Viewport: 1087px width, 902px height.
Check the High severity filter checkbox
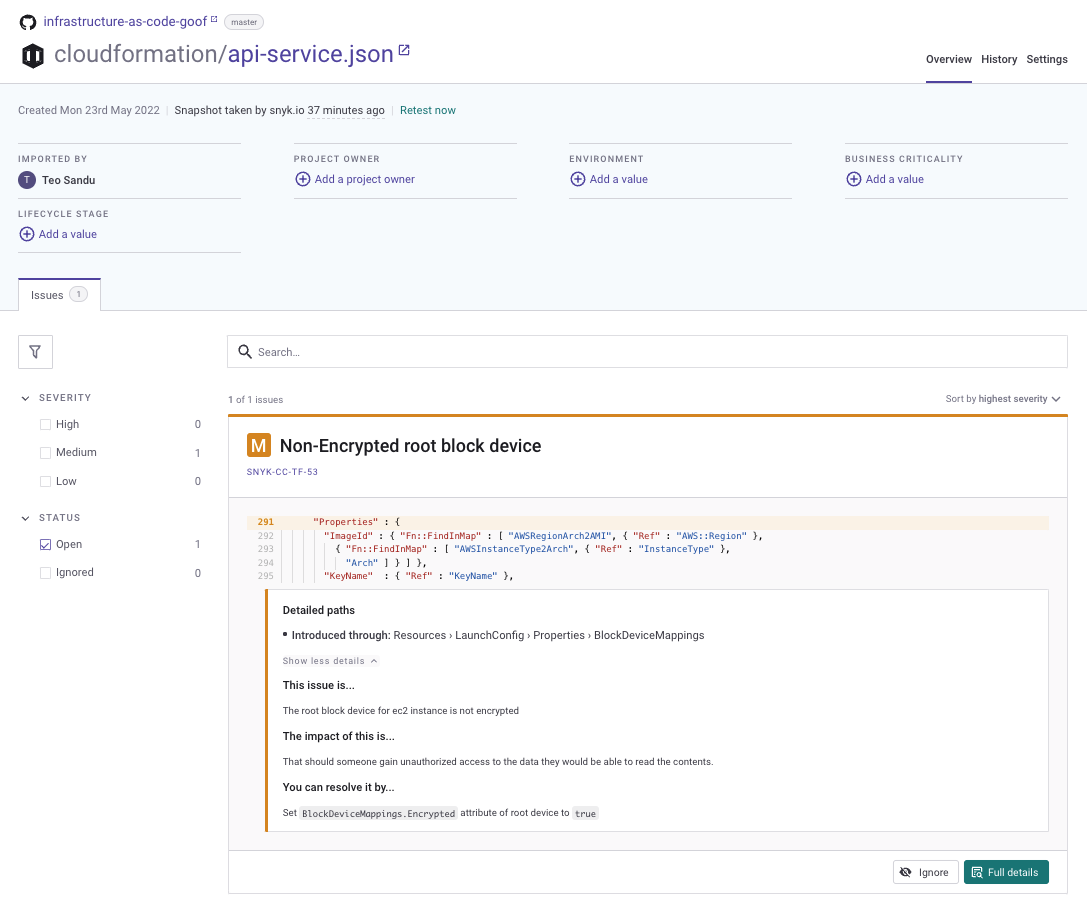pyautogui.click(x=45, y=424)
